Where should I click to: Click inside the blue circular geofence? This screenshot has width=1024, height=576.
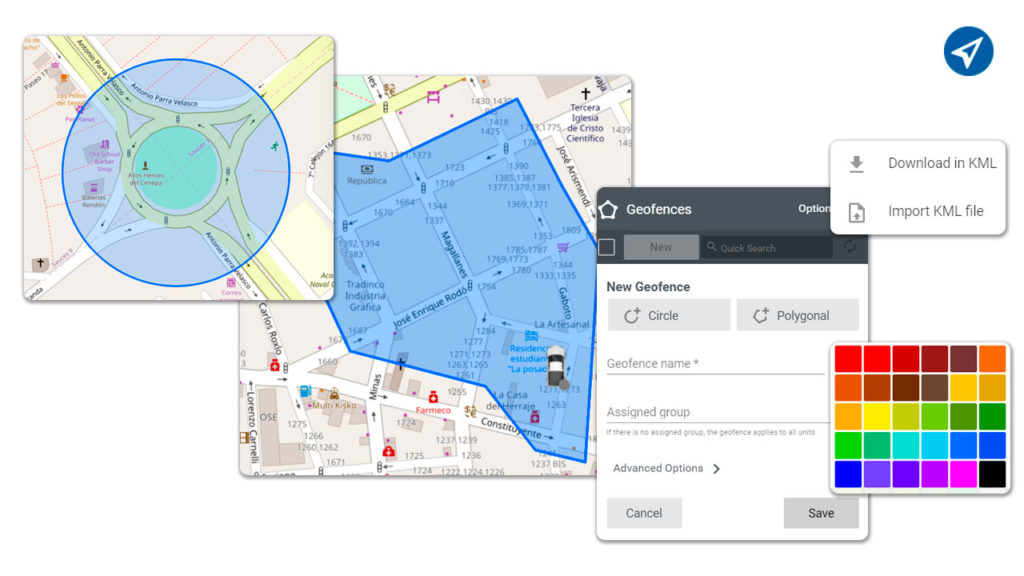tap(176, 172)
